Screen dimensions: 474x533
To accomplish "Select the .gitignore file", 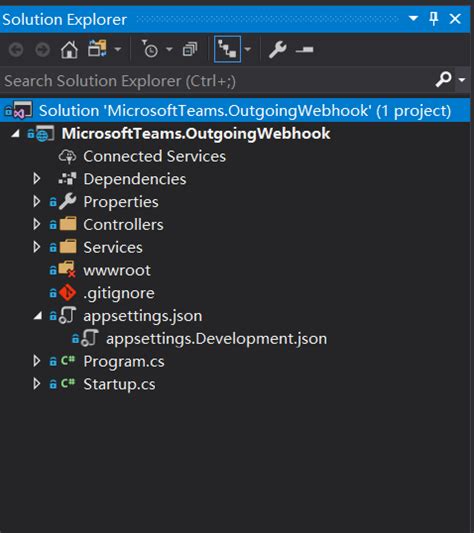I will tap(119, 293).
